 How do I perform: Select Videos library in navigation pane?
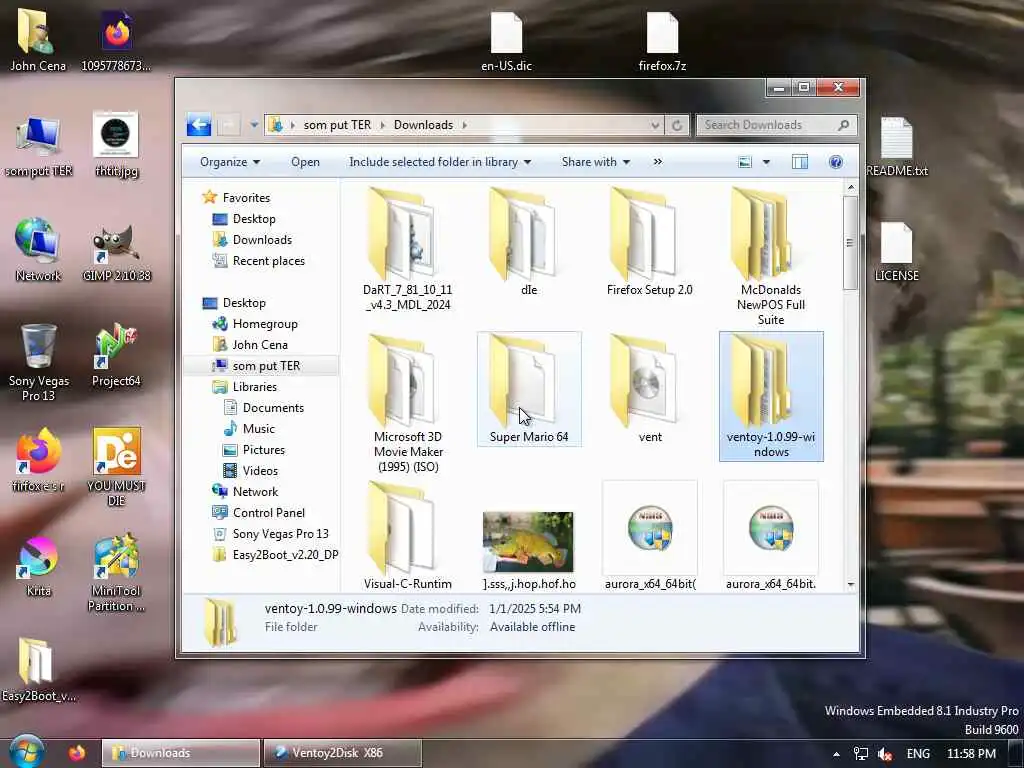260,470
